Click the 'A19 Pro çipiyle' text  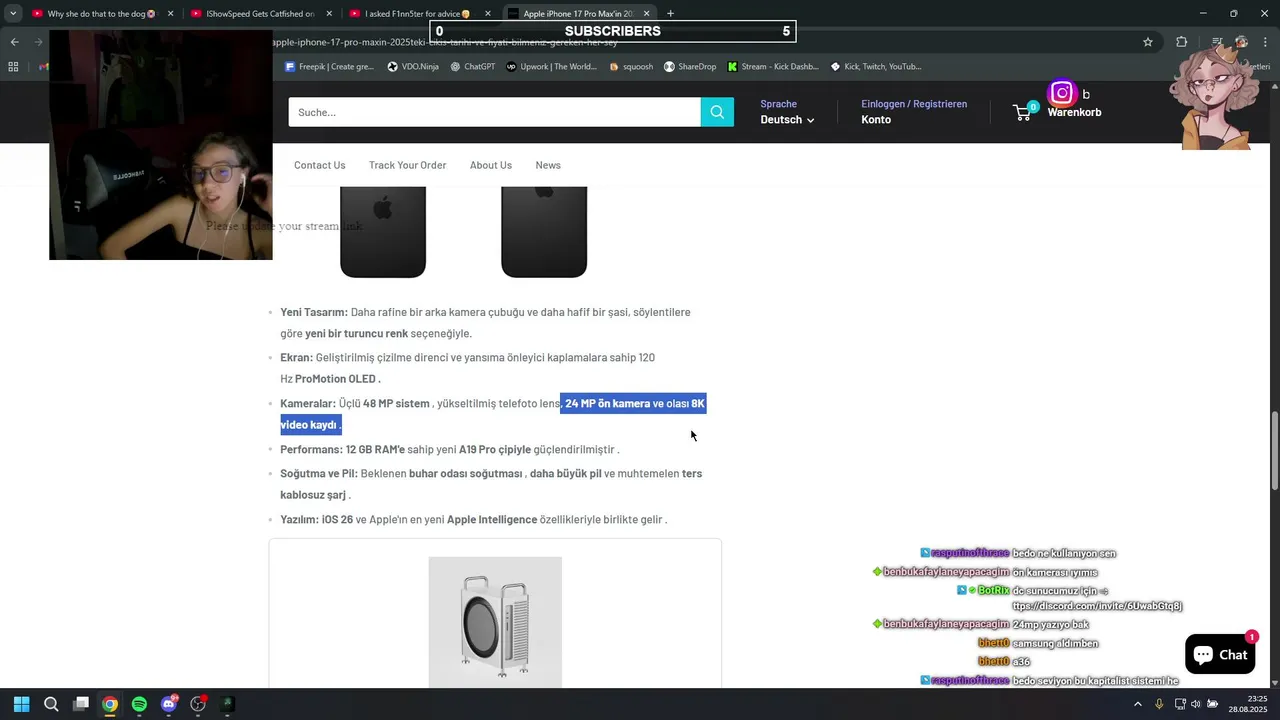(495, 450)
